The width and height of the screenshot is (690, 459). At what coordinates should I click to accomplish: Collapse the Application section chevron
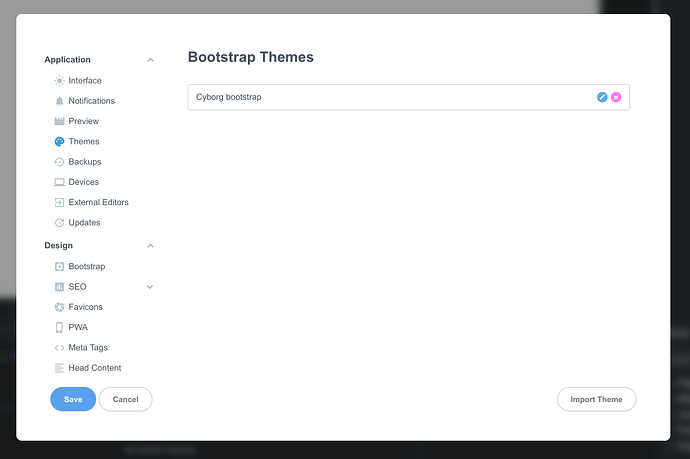tap(150, 60)
